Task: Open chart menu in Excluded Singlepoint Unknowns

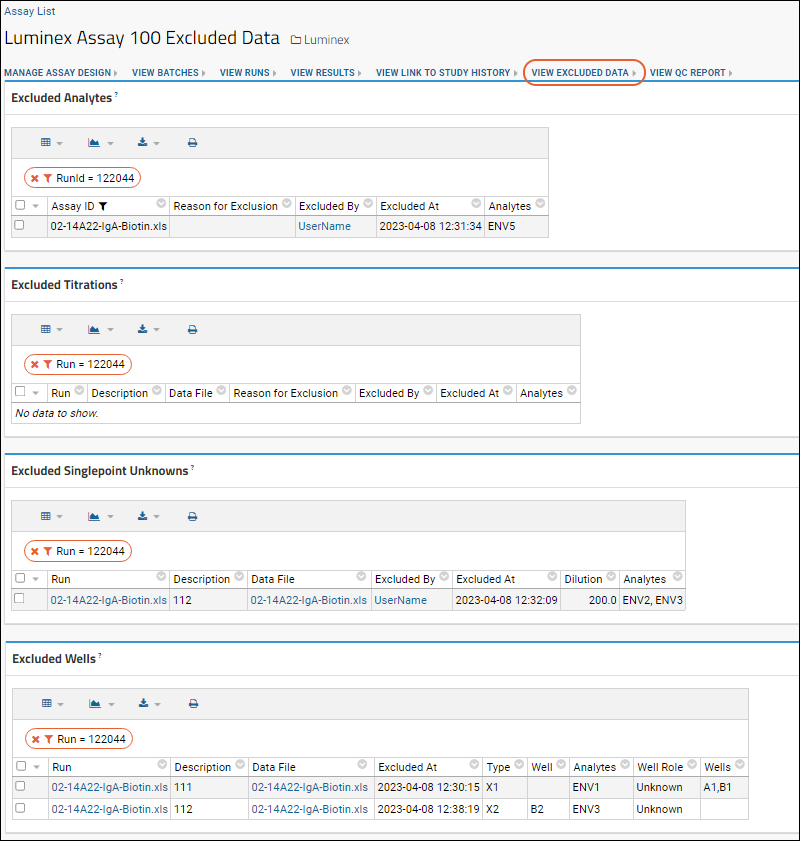Action: (x=99, y=516)
